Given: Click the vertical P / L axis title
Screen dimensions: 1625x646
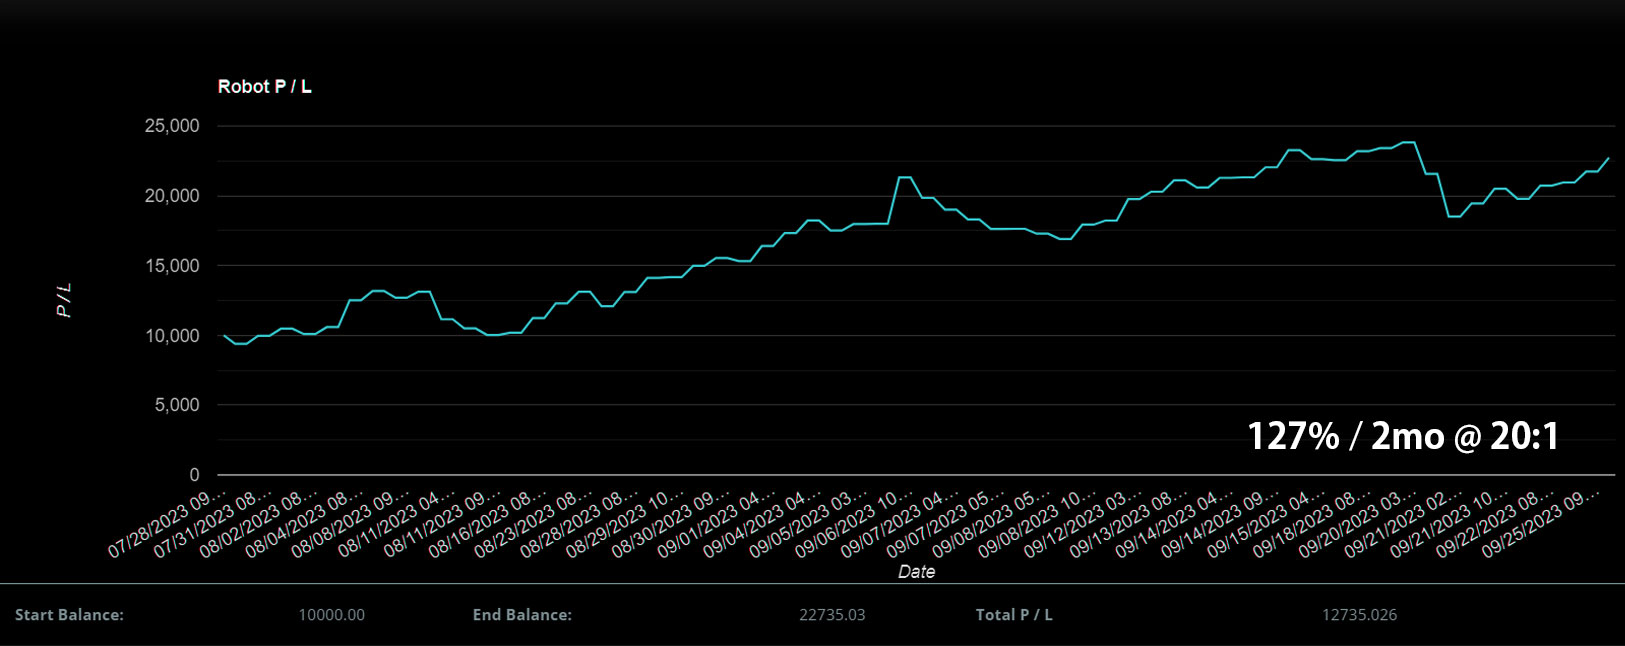Looking at the screenshot, I should [64, 300].
